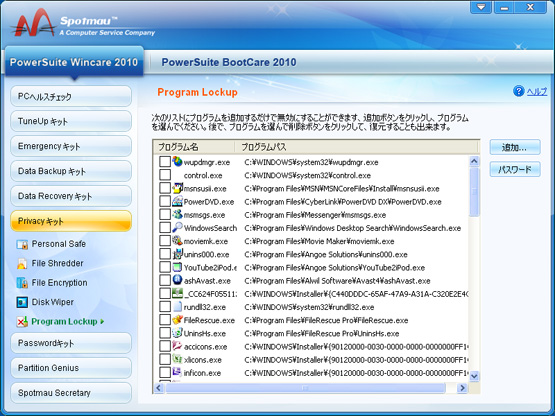This screenshot has width=555, height=416.
Task: Click the Program Lockup icon in sidebar
Action: 22,321
